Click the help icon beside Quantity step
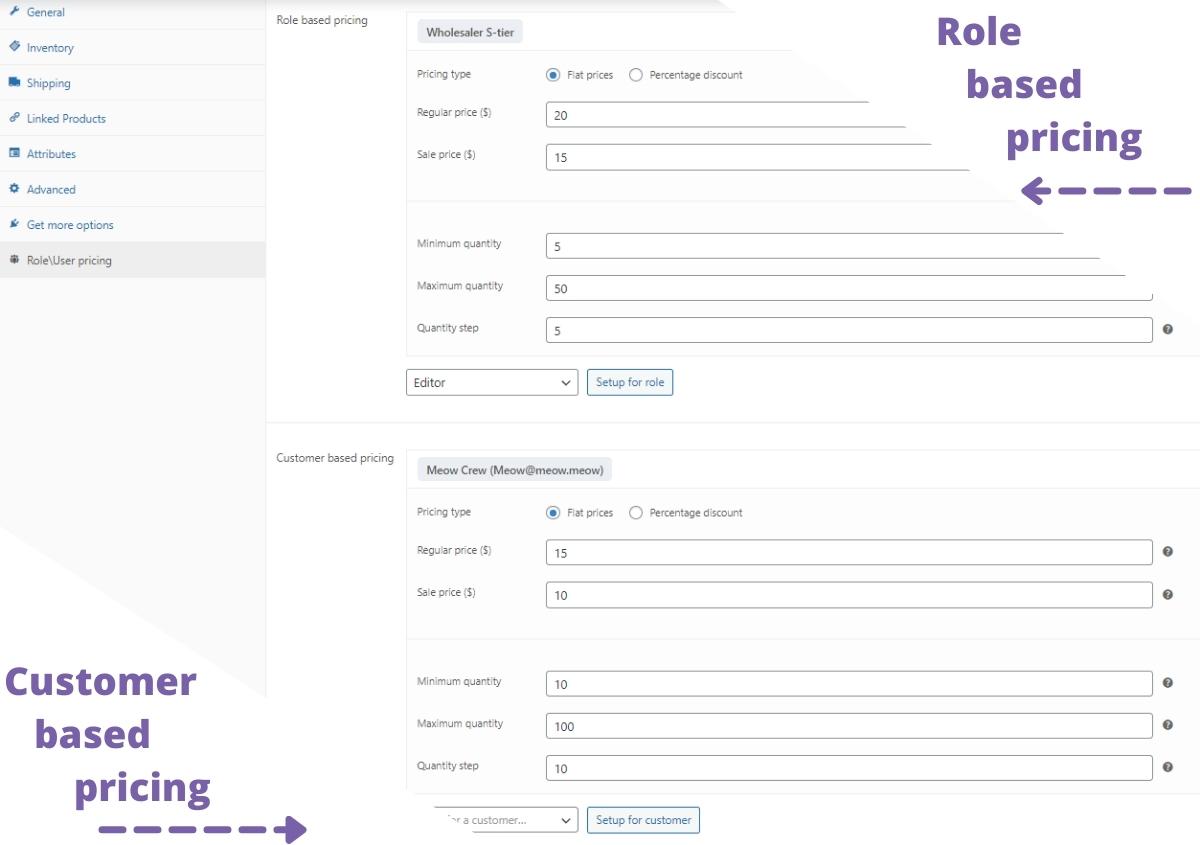Screen dimensions: 1200x845 (1166, 329)
